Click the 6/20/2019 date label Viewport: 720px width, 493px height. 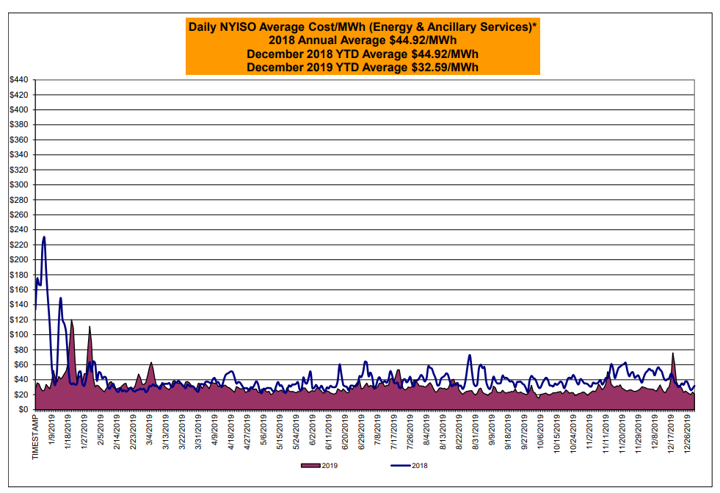[345, 431]
